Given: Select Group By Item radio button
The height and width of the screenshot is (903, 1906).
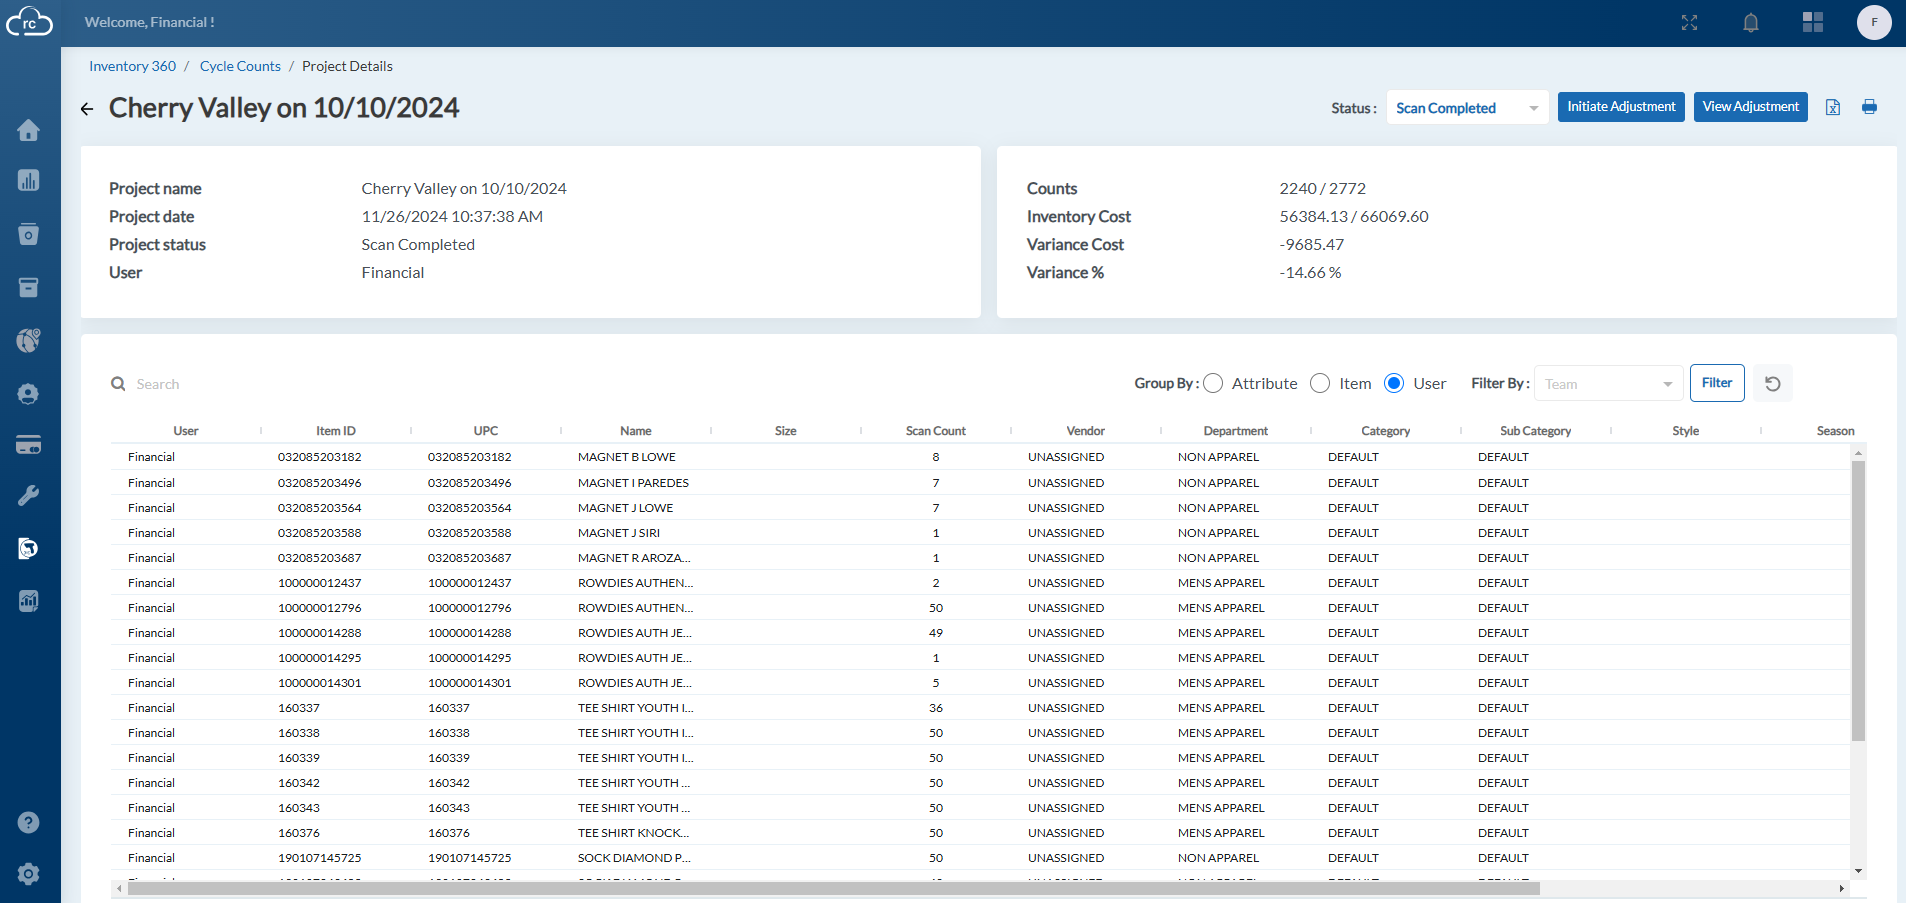Looking at the screenshot, I should click(1320, 383).
